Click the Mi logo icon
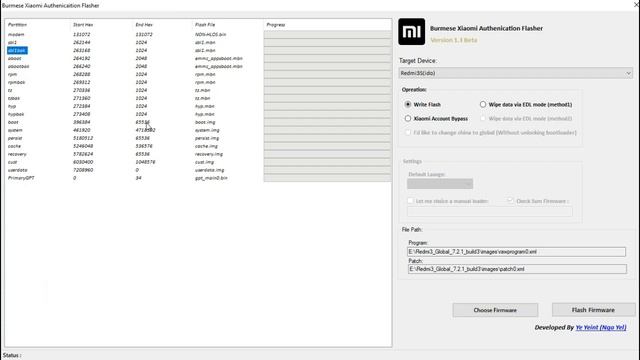 (411, 31)
